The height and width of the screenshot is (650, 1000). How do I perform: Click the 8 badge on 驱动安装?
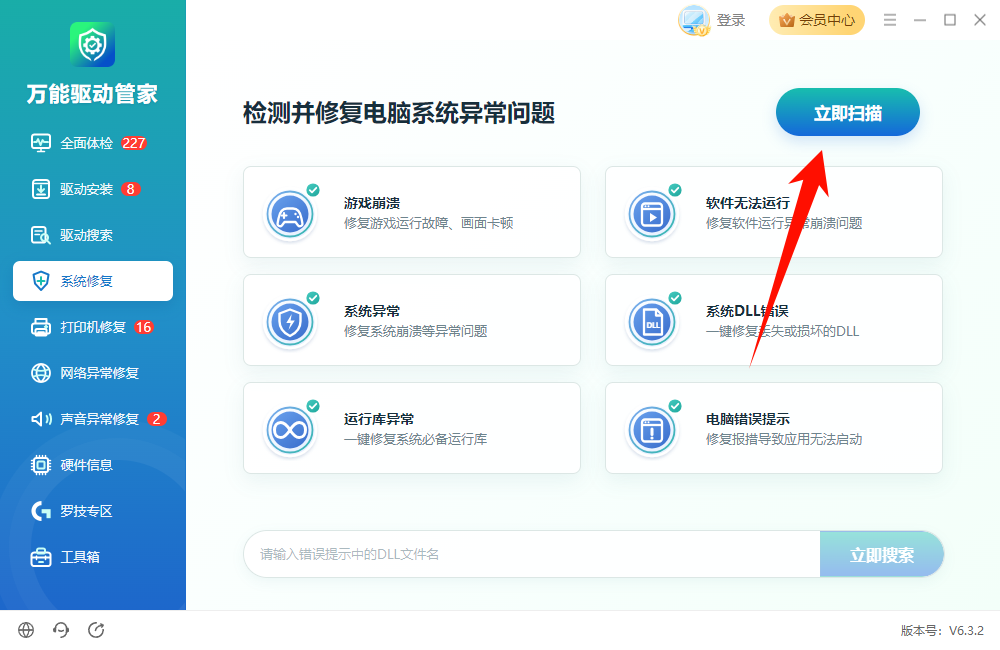(131, 189)
